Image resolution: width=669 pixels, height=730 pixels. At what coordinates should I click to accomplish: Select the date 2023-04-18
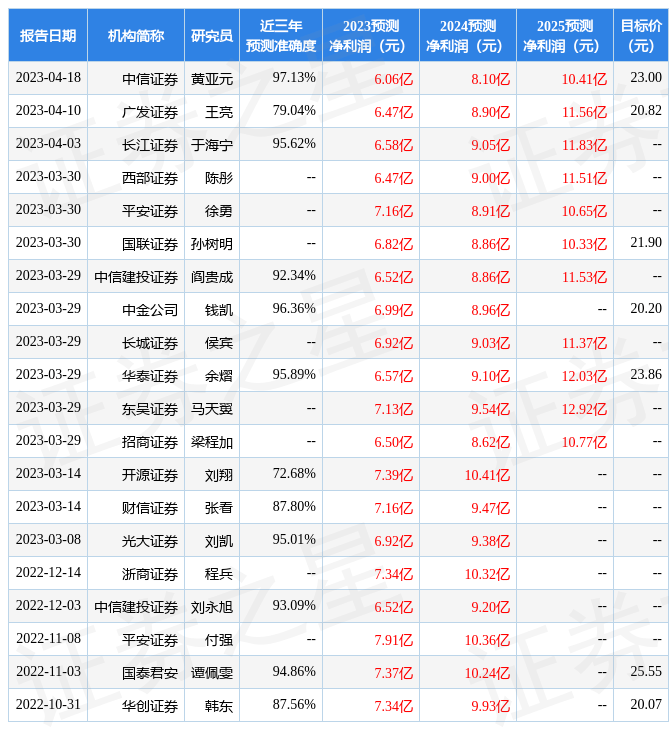pos(48,78)
